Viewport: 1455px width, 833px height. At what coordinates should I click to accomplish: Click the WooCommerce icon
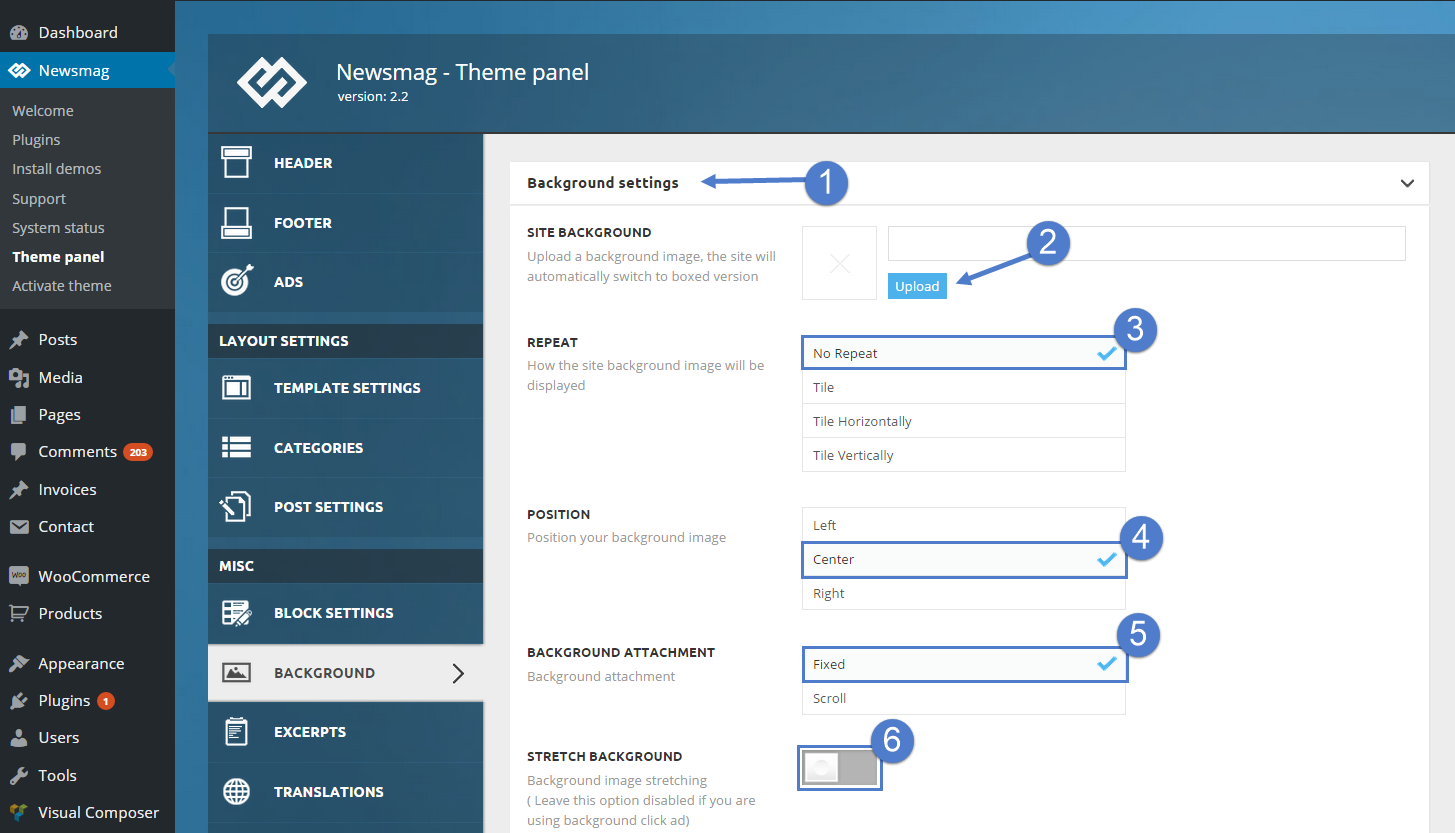click(18, 576)
